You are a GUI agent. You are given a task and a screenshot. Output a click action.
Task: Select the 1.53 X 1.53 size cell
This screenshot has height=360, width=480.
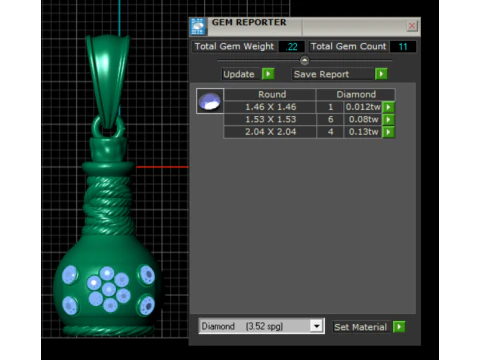[x=270, y=119]
